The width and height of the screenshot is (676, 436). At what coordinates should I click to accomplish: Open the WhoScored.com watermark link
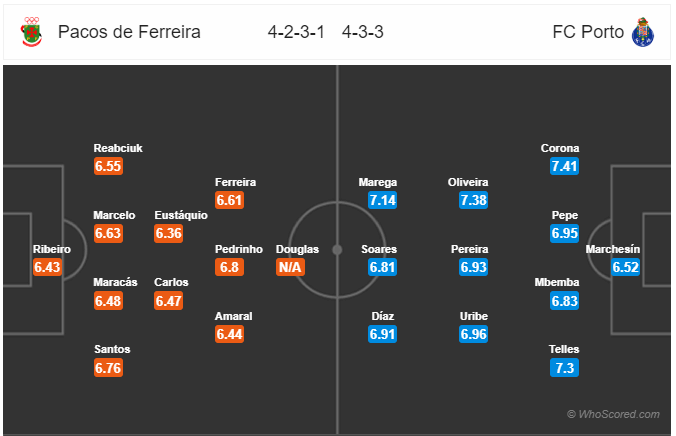(613, 414)
